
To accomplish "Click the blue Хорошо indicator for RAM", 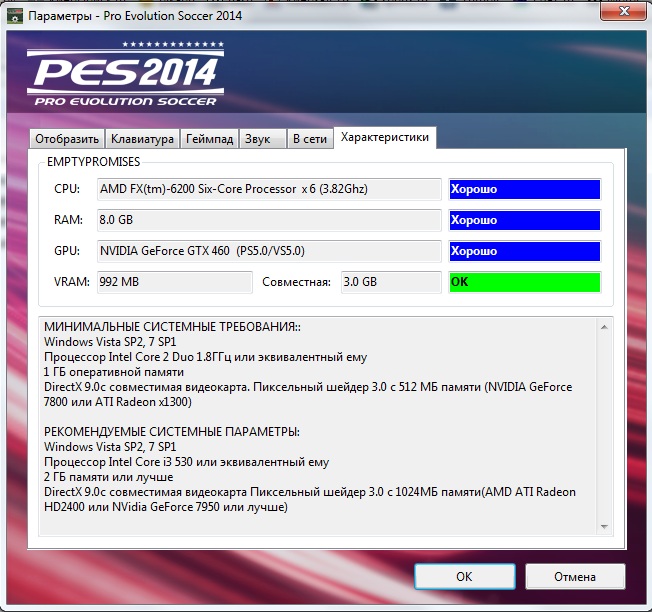I will click(525, 220).
